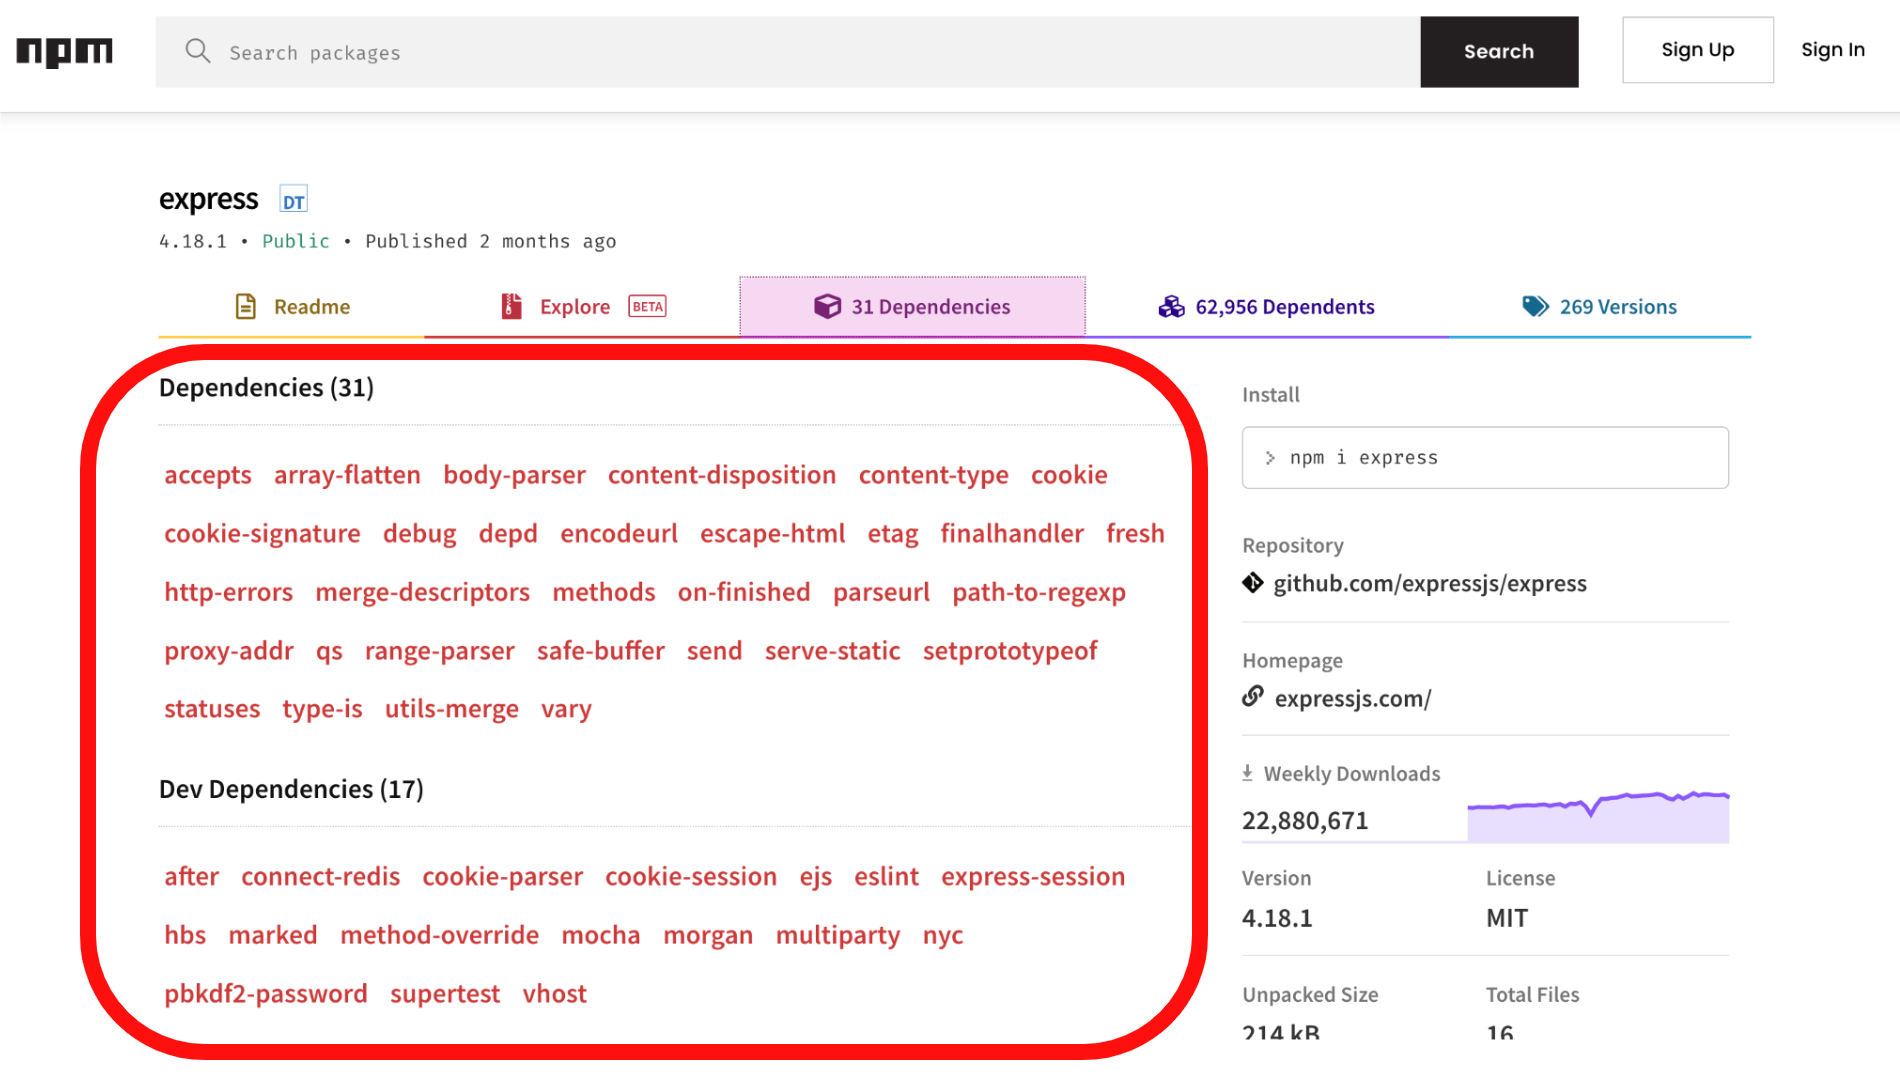Open the utils-merge dependency

(452, 709)
